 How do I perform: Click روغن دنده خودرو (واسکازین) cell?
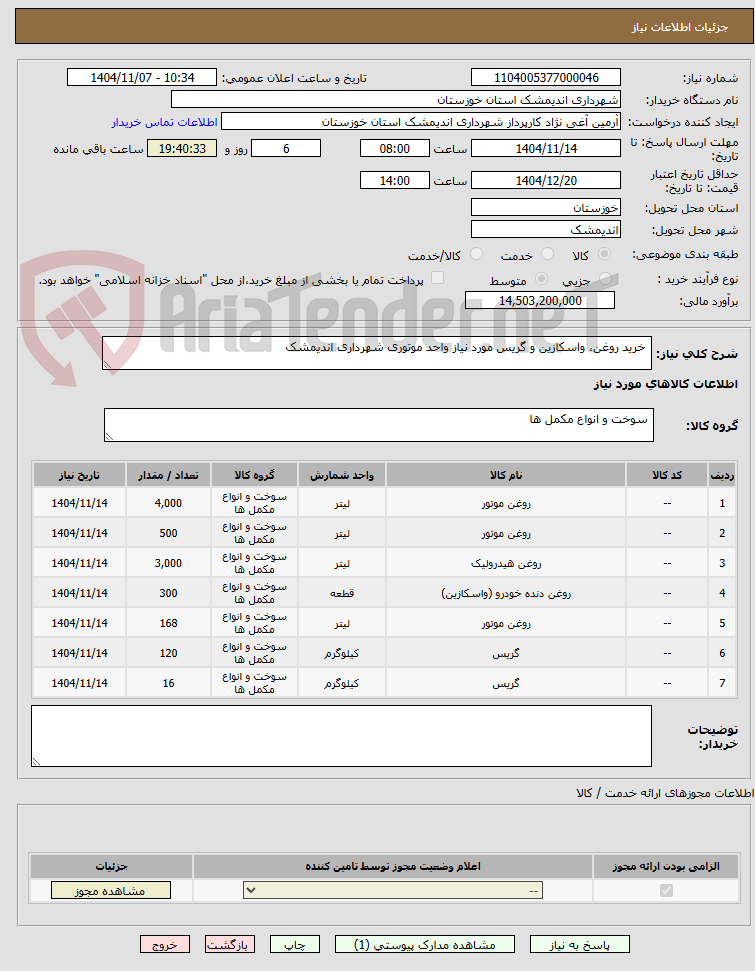click(505, 593)
